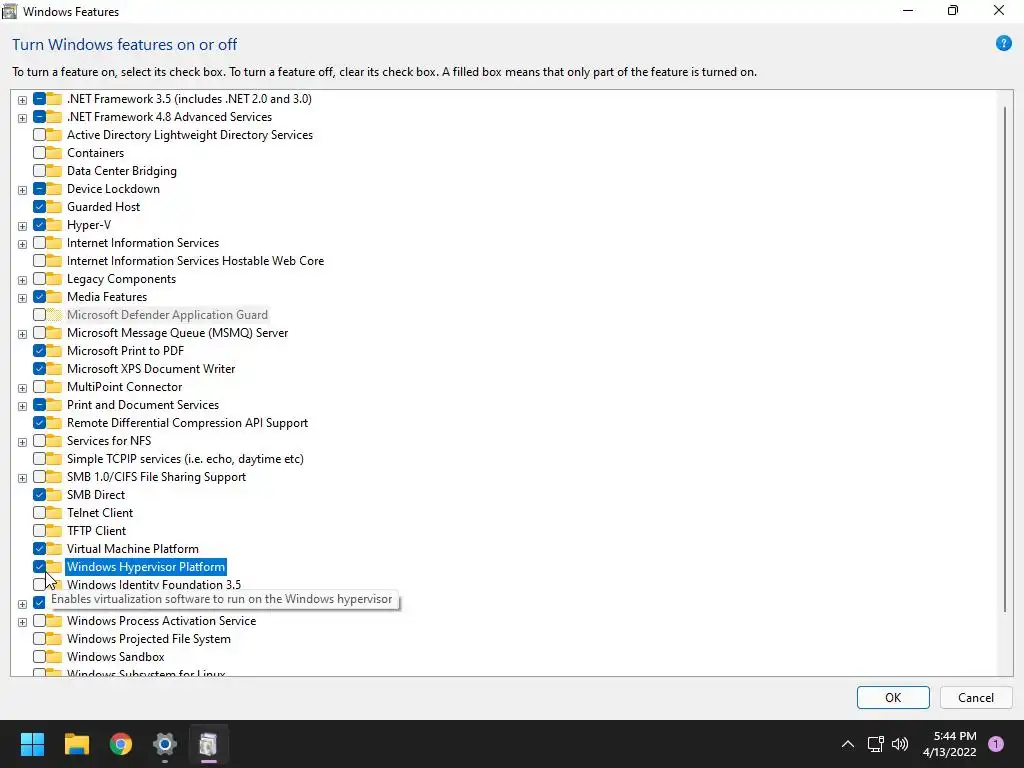1024x768 pixels.
Task: Click the TFTP Client folder icon
Action: [54, 531]
